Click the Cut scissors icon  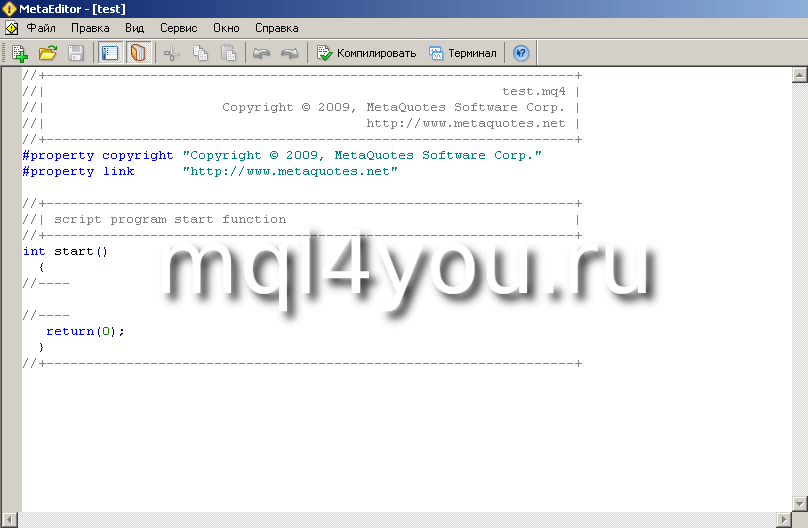click(x=172, y=53)
